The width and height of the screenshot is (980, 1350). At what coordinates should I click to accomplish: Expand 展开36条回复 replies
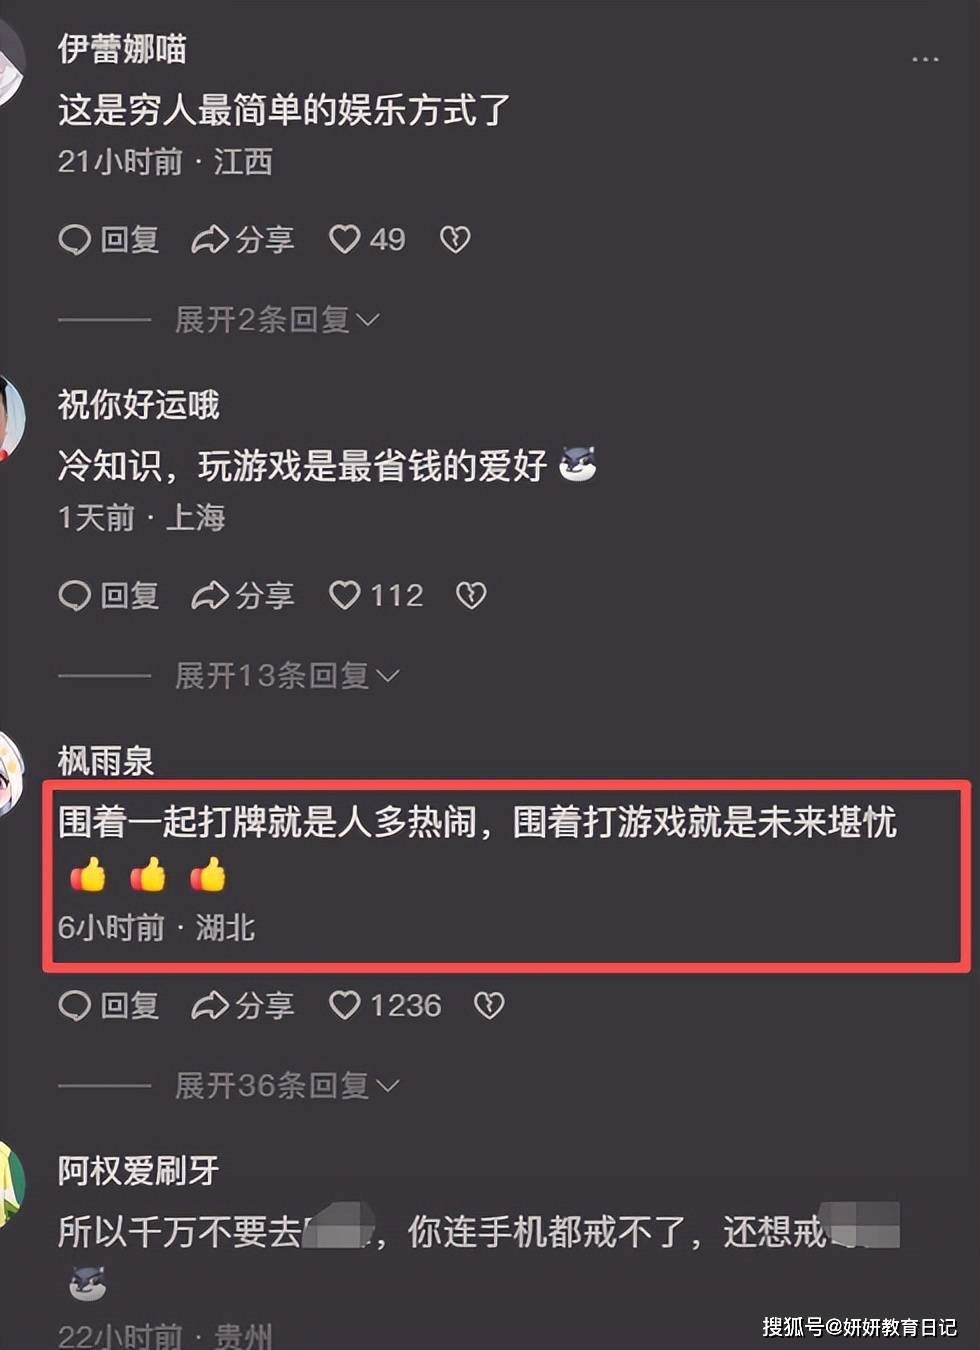(x=287, y=1086)
